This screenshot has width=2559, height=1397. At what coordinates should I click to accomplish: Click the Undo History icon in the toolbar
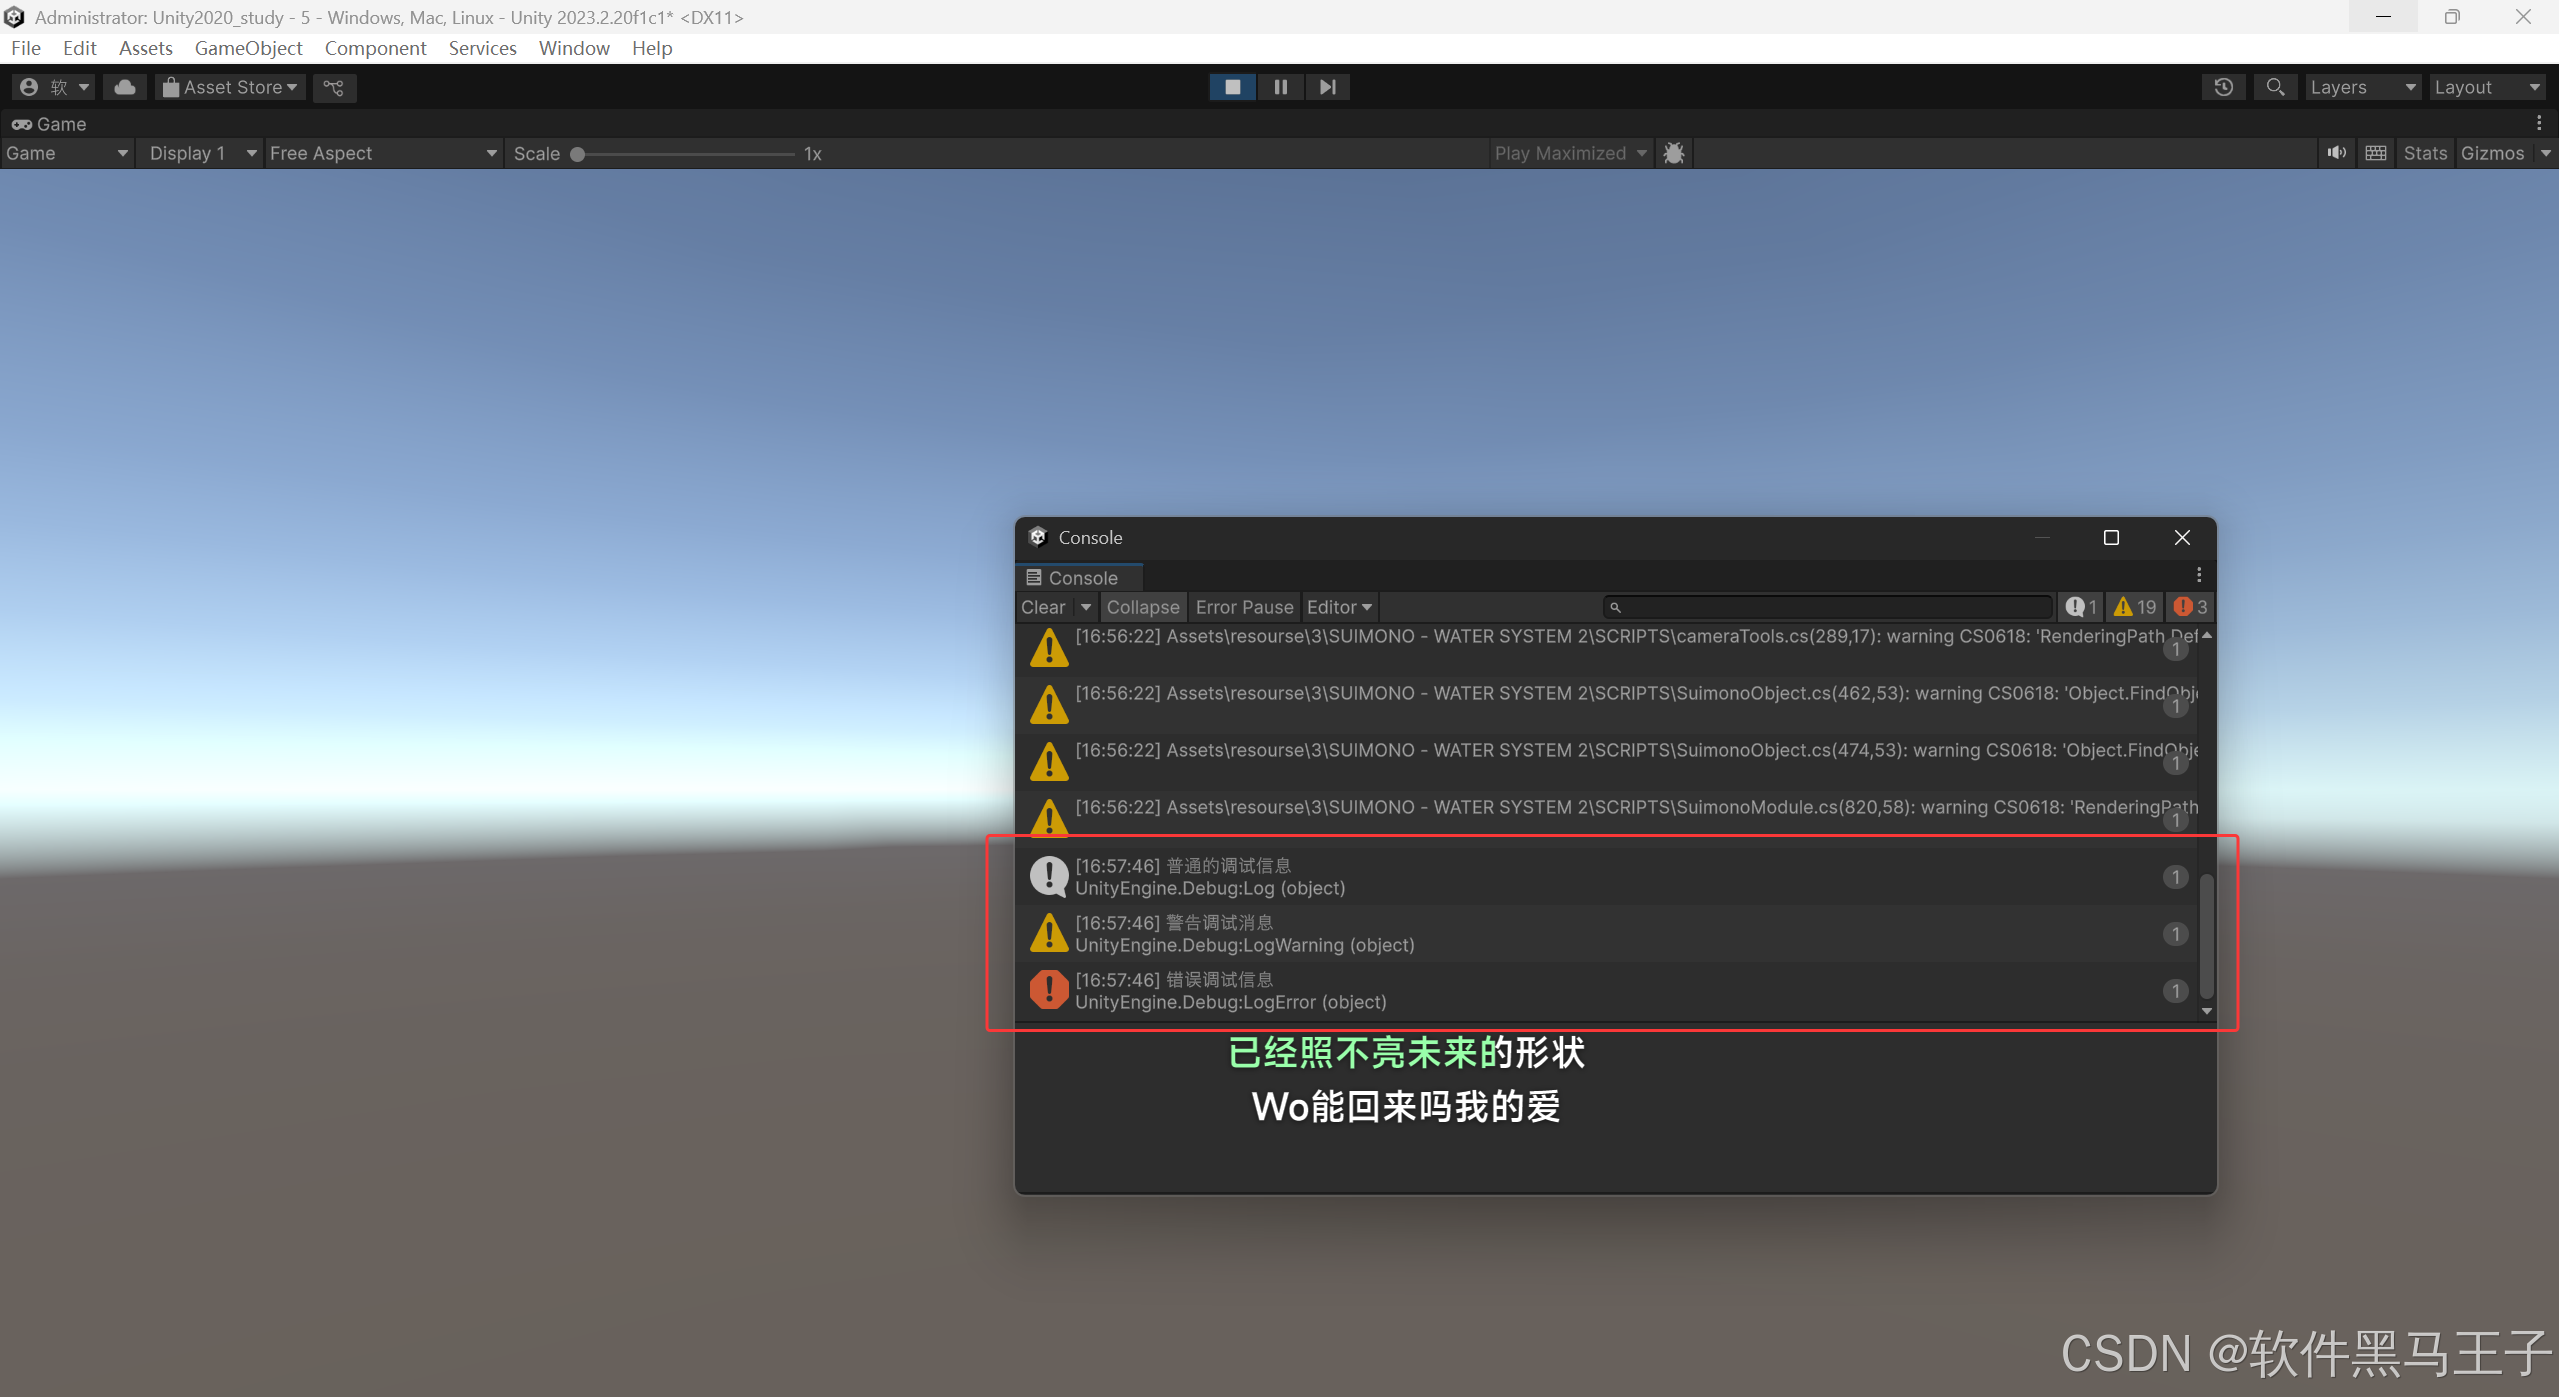click(x=2222, y=87)
